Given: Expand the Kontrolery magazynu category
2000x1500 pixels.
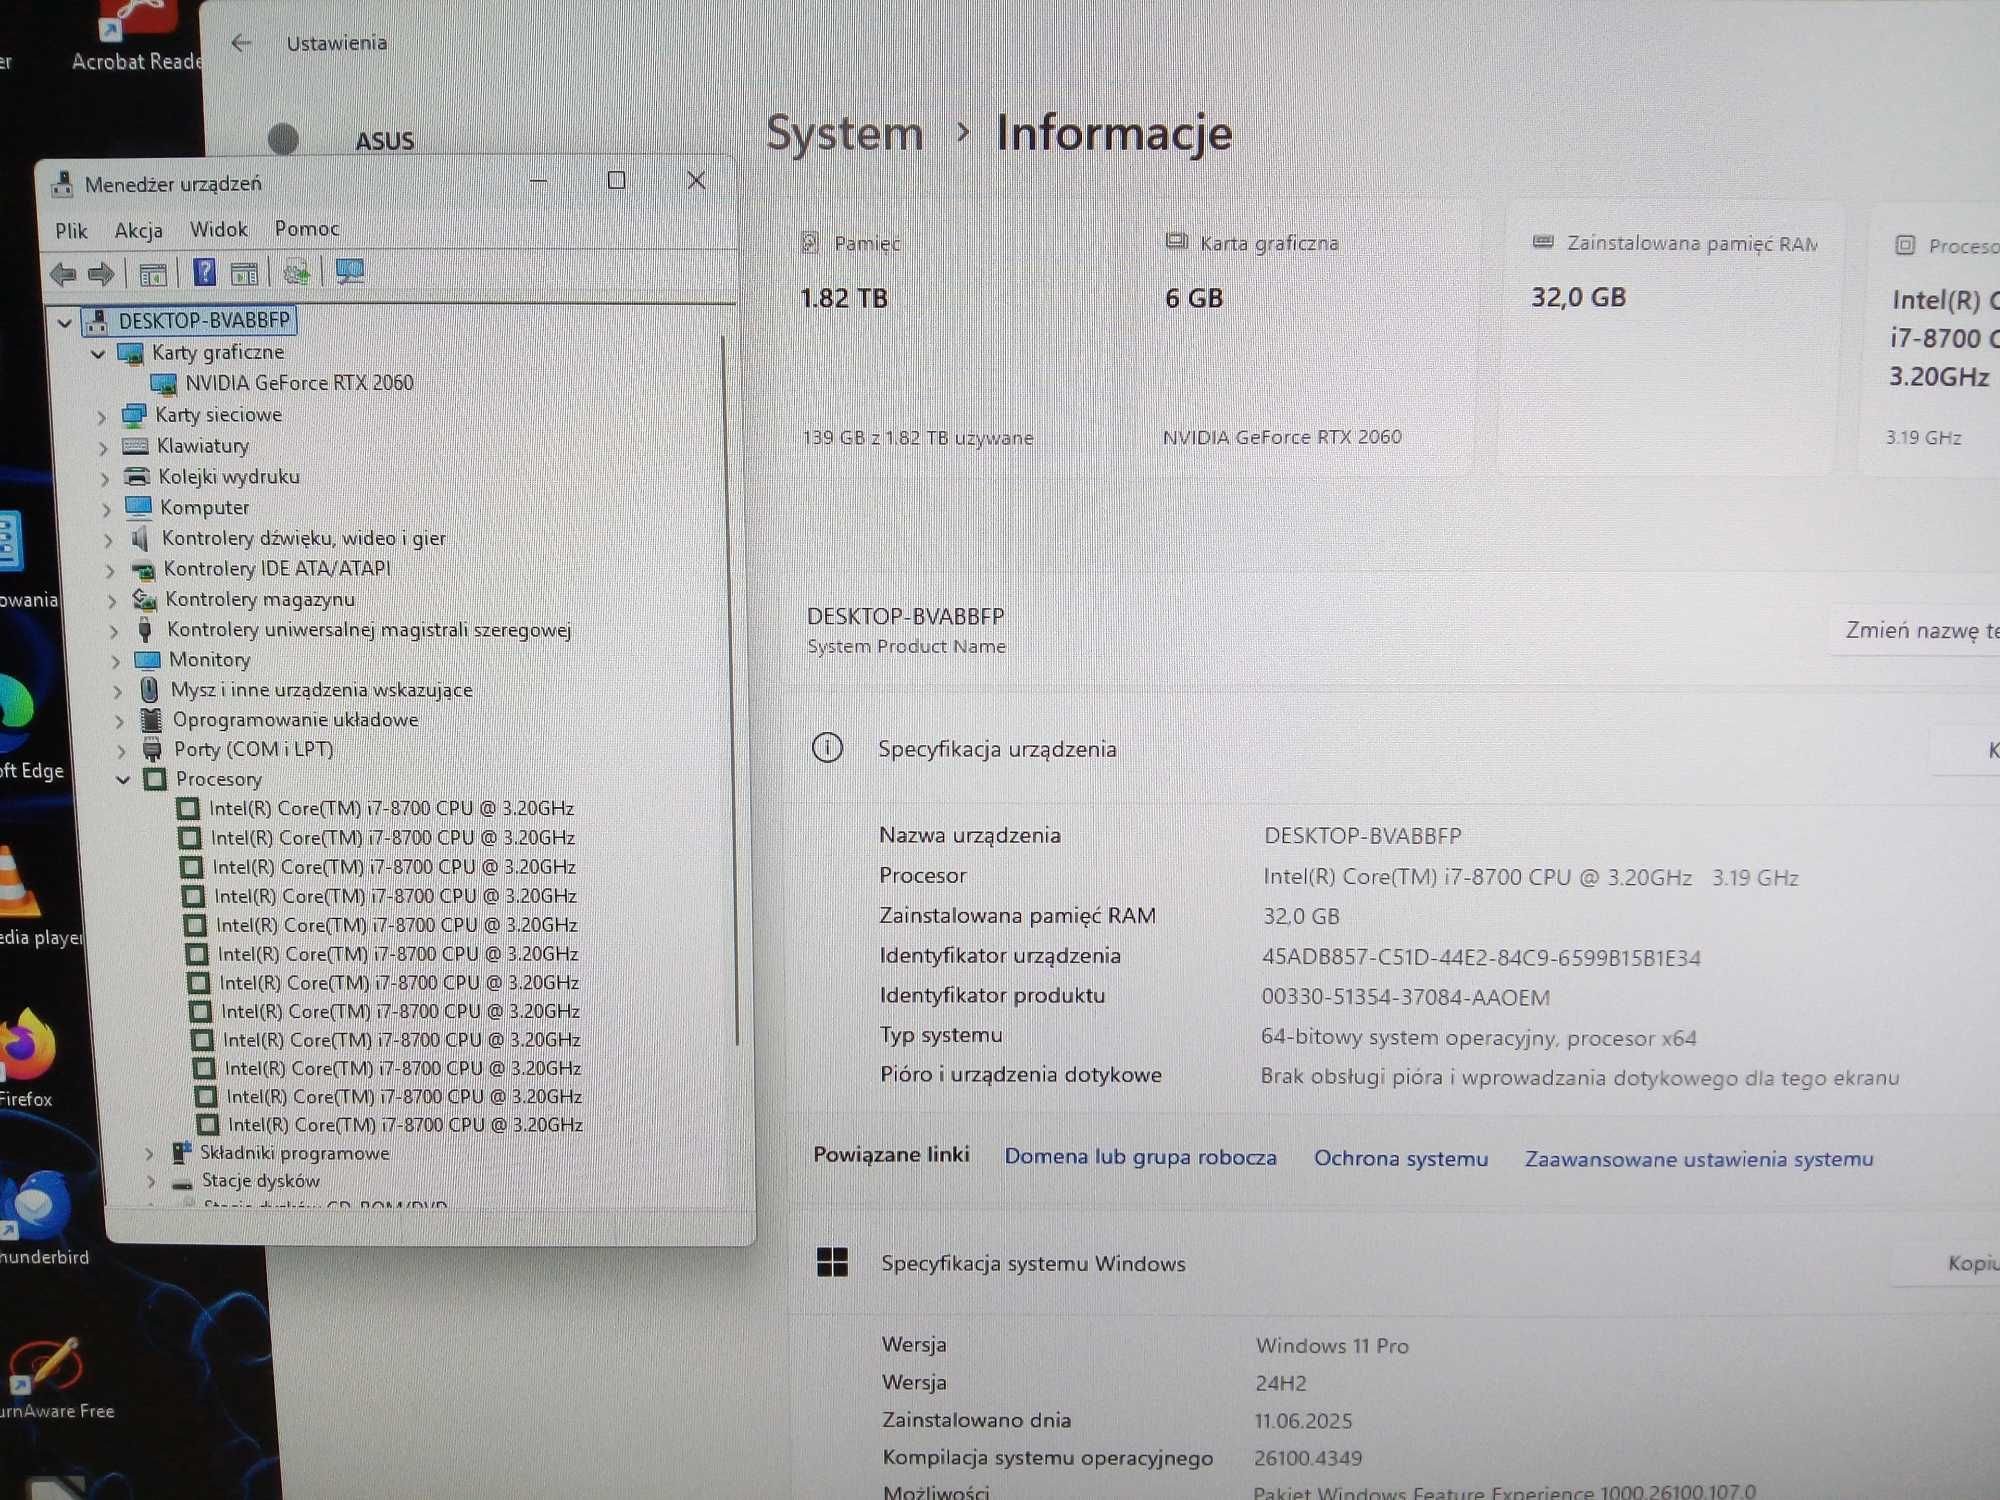Looking at the screenshot, I should click(112, 602).
